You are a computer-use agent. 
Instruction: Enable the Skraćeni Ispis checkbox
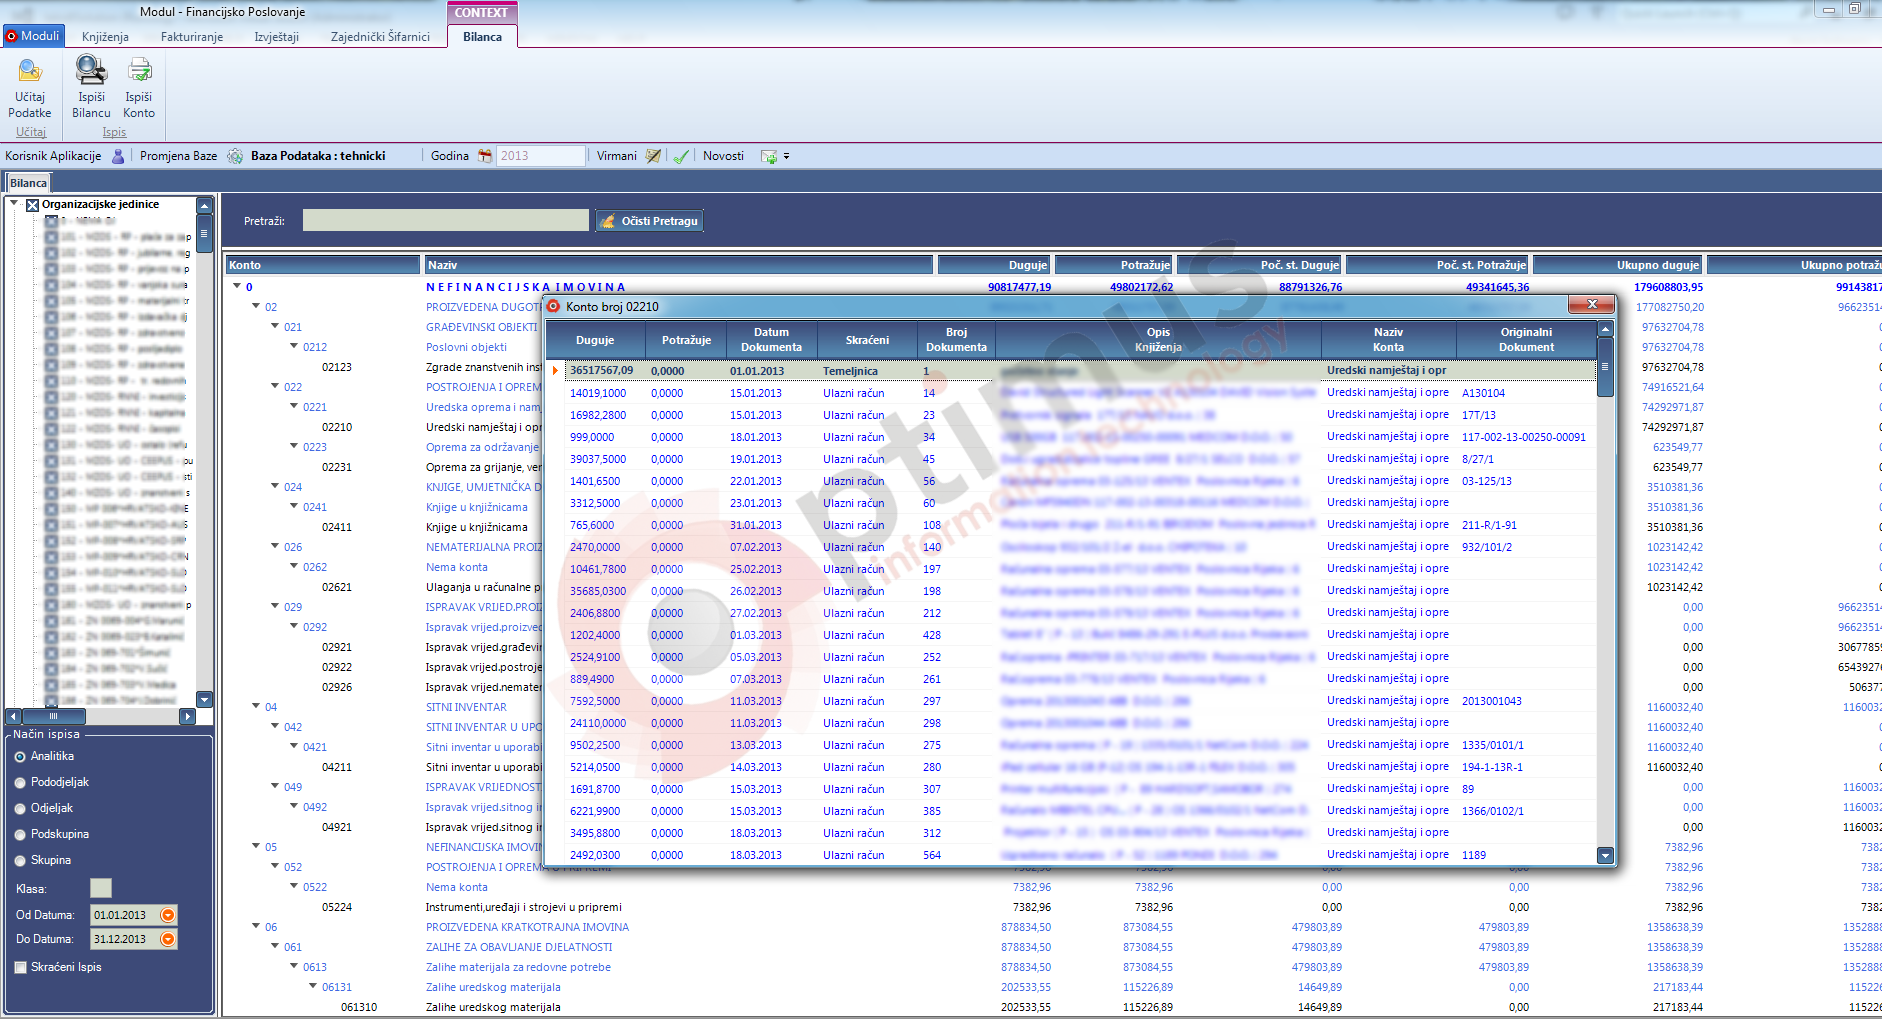(21, 968)
